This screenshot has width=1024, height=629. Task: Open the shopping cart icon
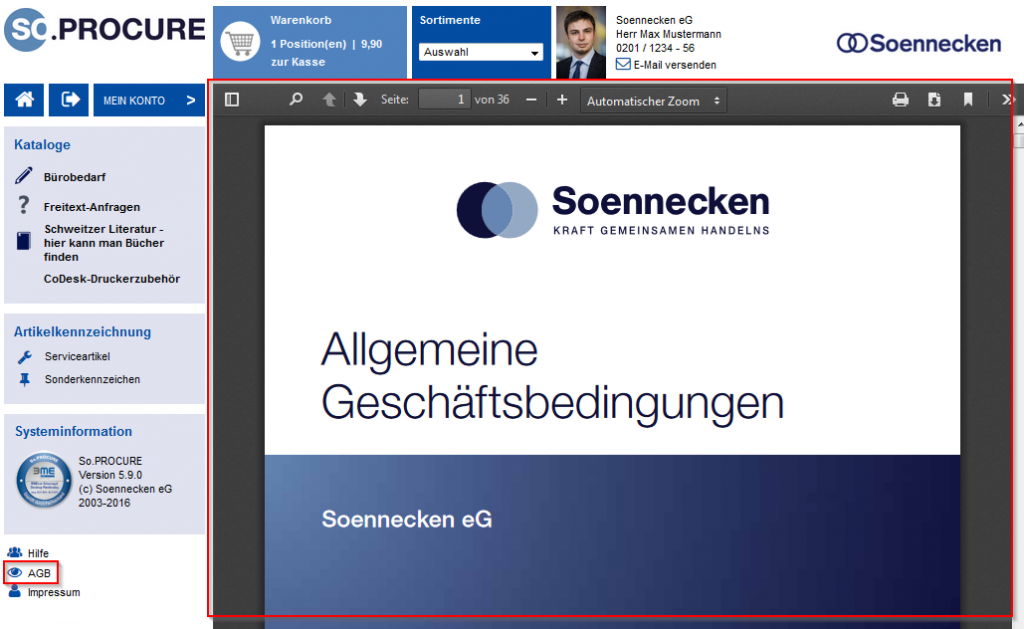pyautogui.click(x=240, y=42)
